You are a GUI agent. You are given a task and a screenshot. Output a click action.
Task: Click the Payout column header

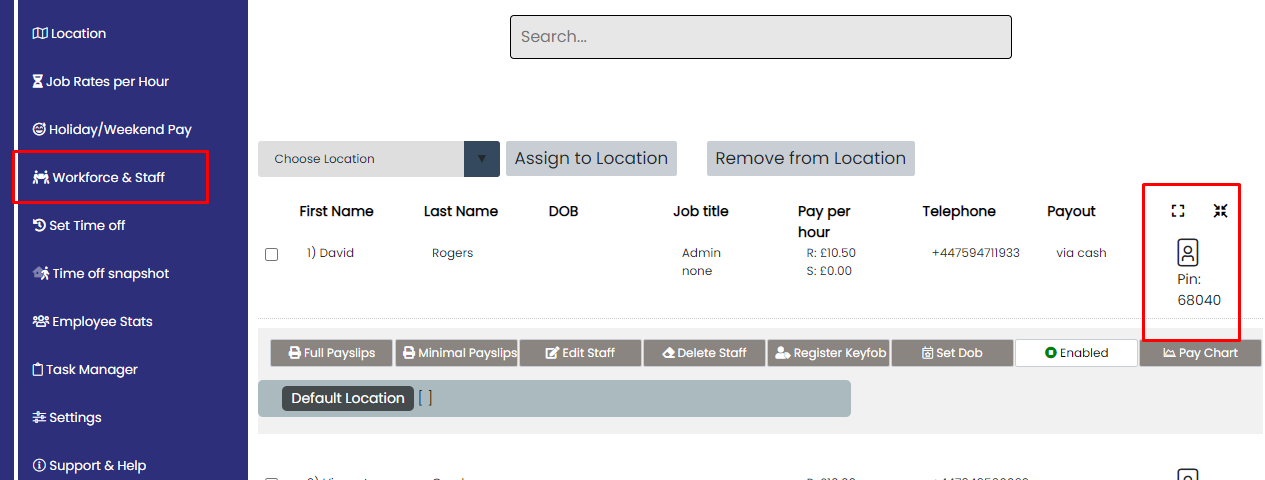pos(1072,211)
